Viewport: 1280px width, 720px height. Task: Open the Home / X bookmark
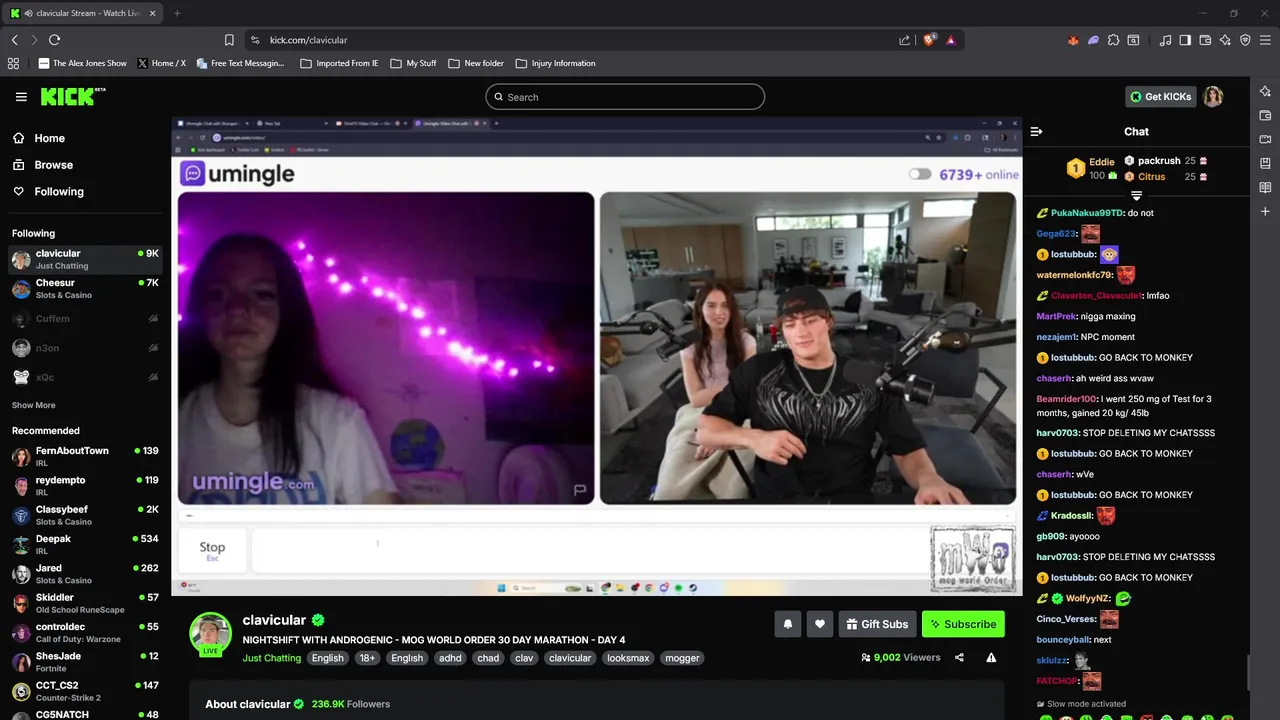click(x=162, y=63)
